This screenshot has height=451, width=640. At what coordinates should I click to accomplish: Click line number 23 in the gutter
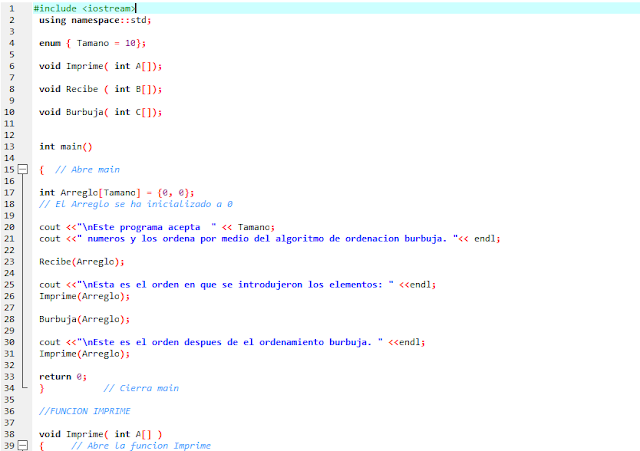pyautogui.click(x=9, y=262)
